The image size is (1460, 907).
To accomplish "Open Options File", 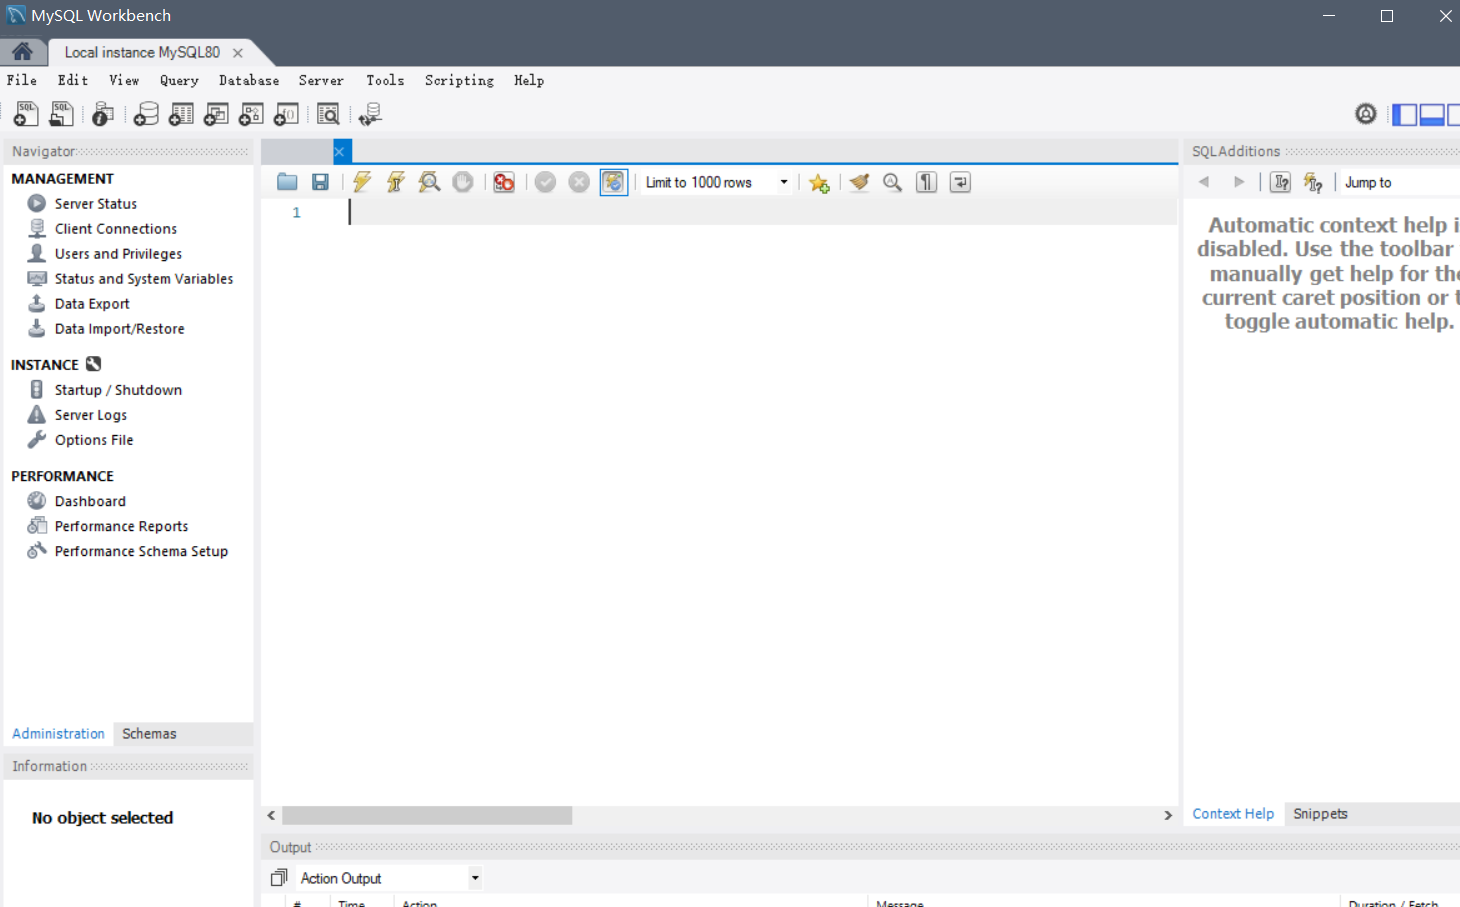I will (94, 439).
